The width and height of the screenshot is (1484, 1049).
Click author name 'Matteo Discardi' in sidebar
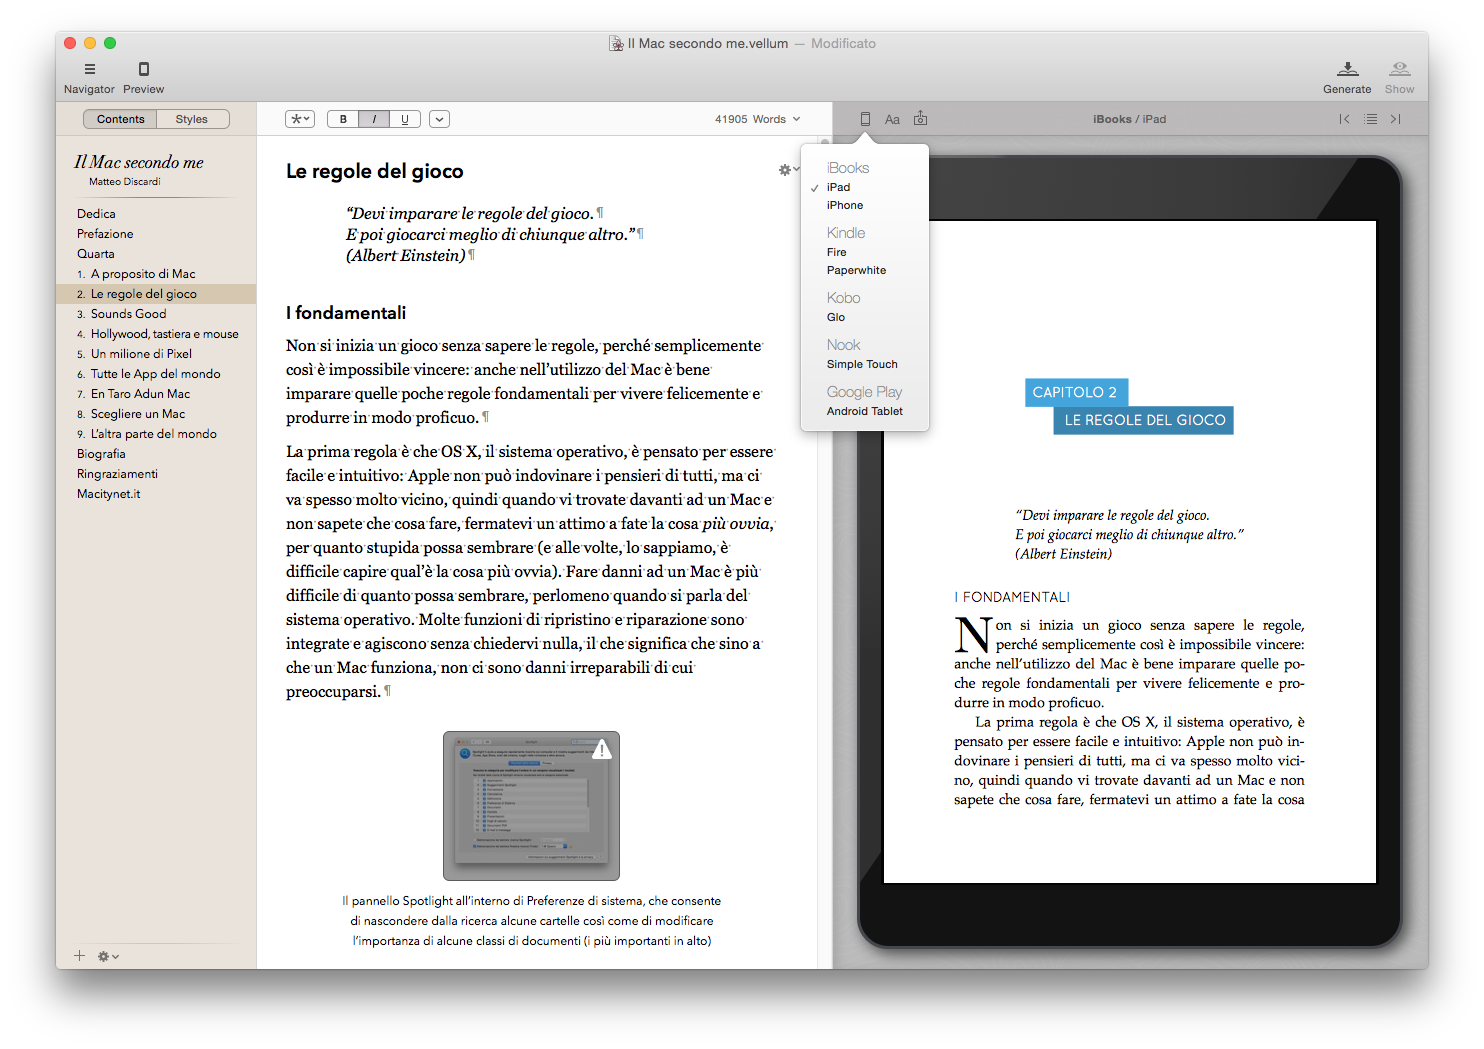tap(125, 182)
